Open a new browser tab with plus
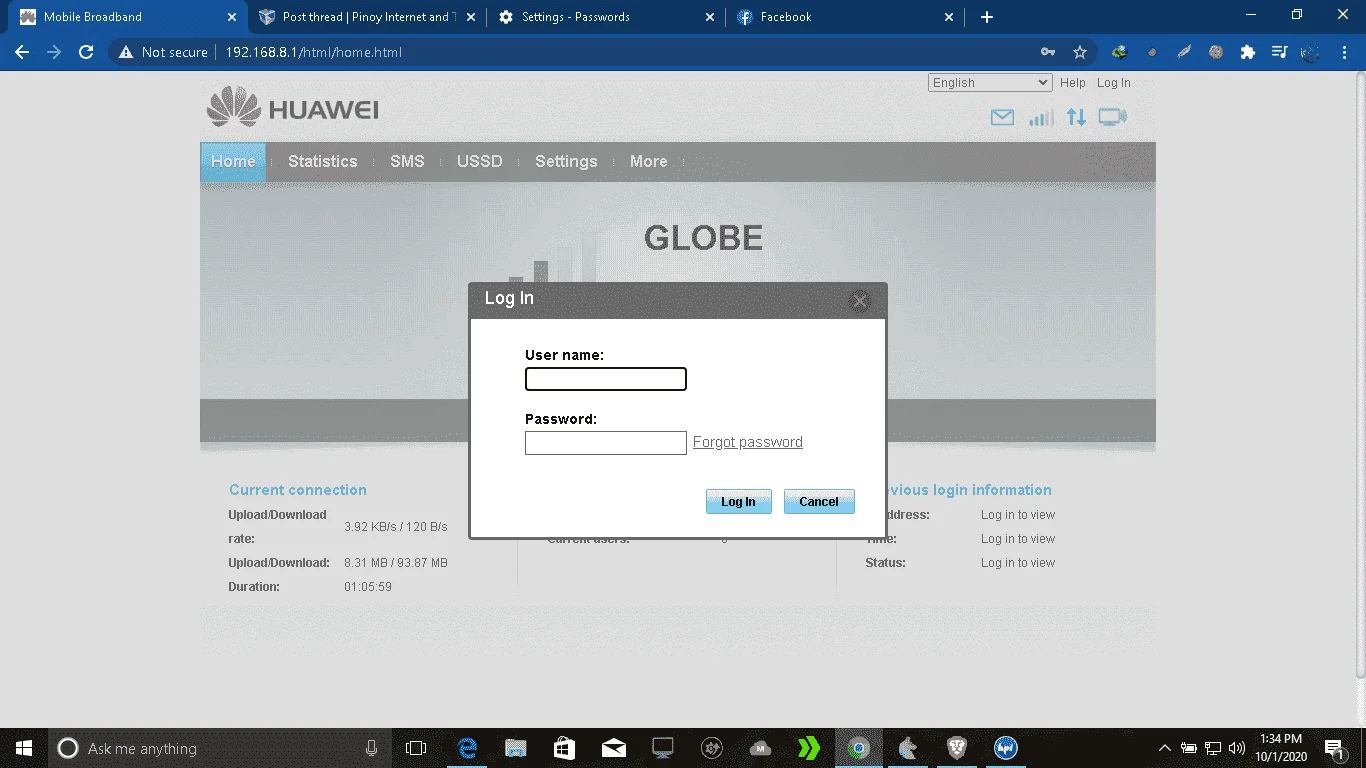 (987, 17)
